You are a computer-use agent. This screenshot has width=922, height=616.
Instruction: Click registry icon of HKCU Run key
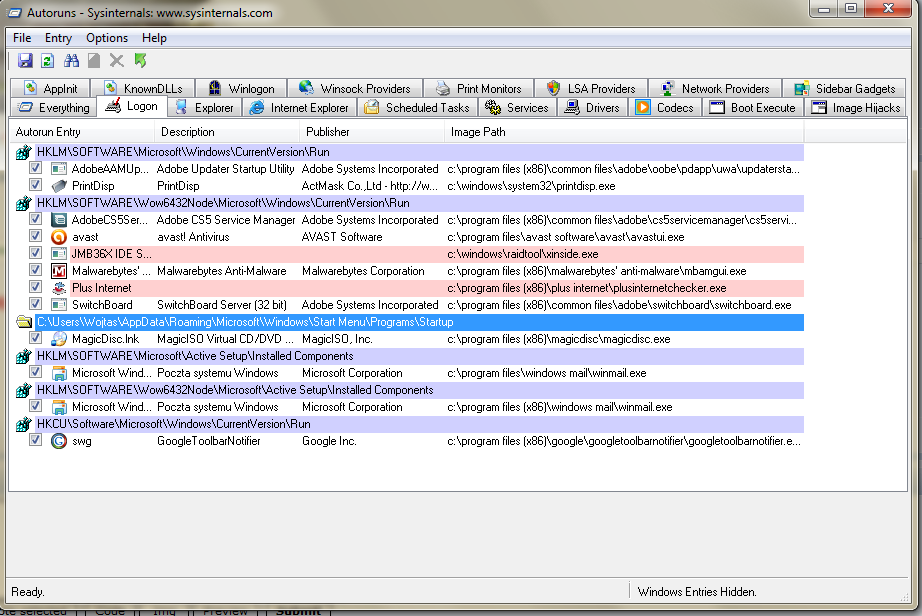click(24, 424)
